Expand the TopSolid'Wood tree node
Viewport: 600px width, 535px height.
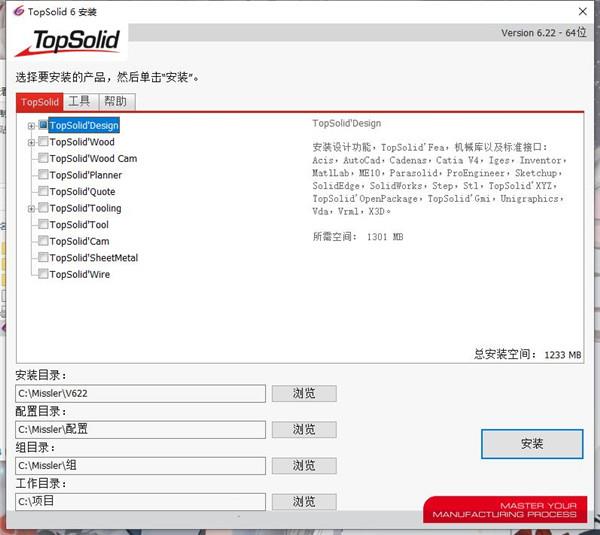pyautogui.click(x=31, y=142)
